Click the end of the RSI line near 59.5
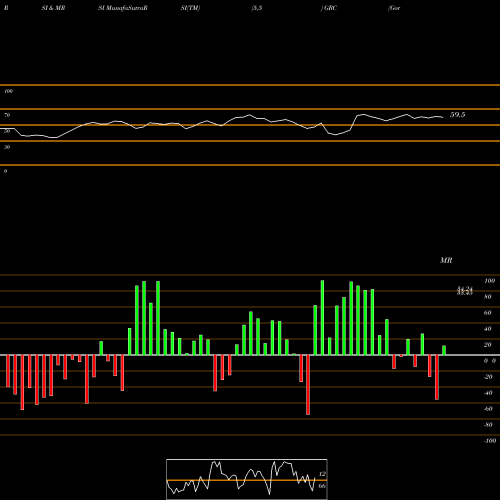 pos(443,117)
